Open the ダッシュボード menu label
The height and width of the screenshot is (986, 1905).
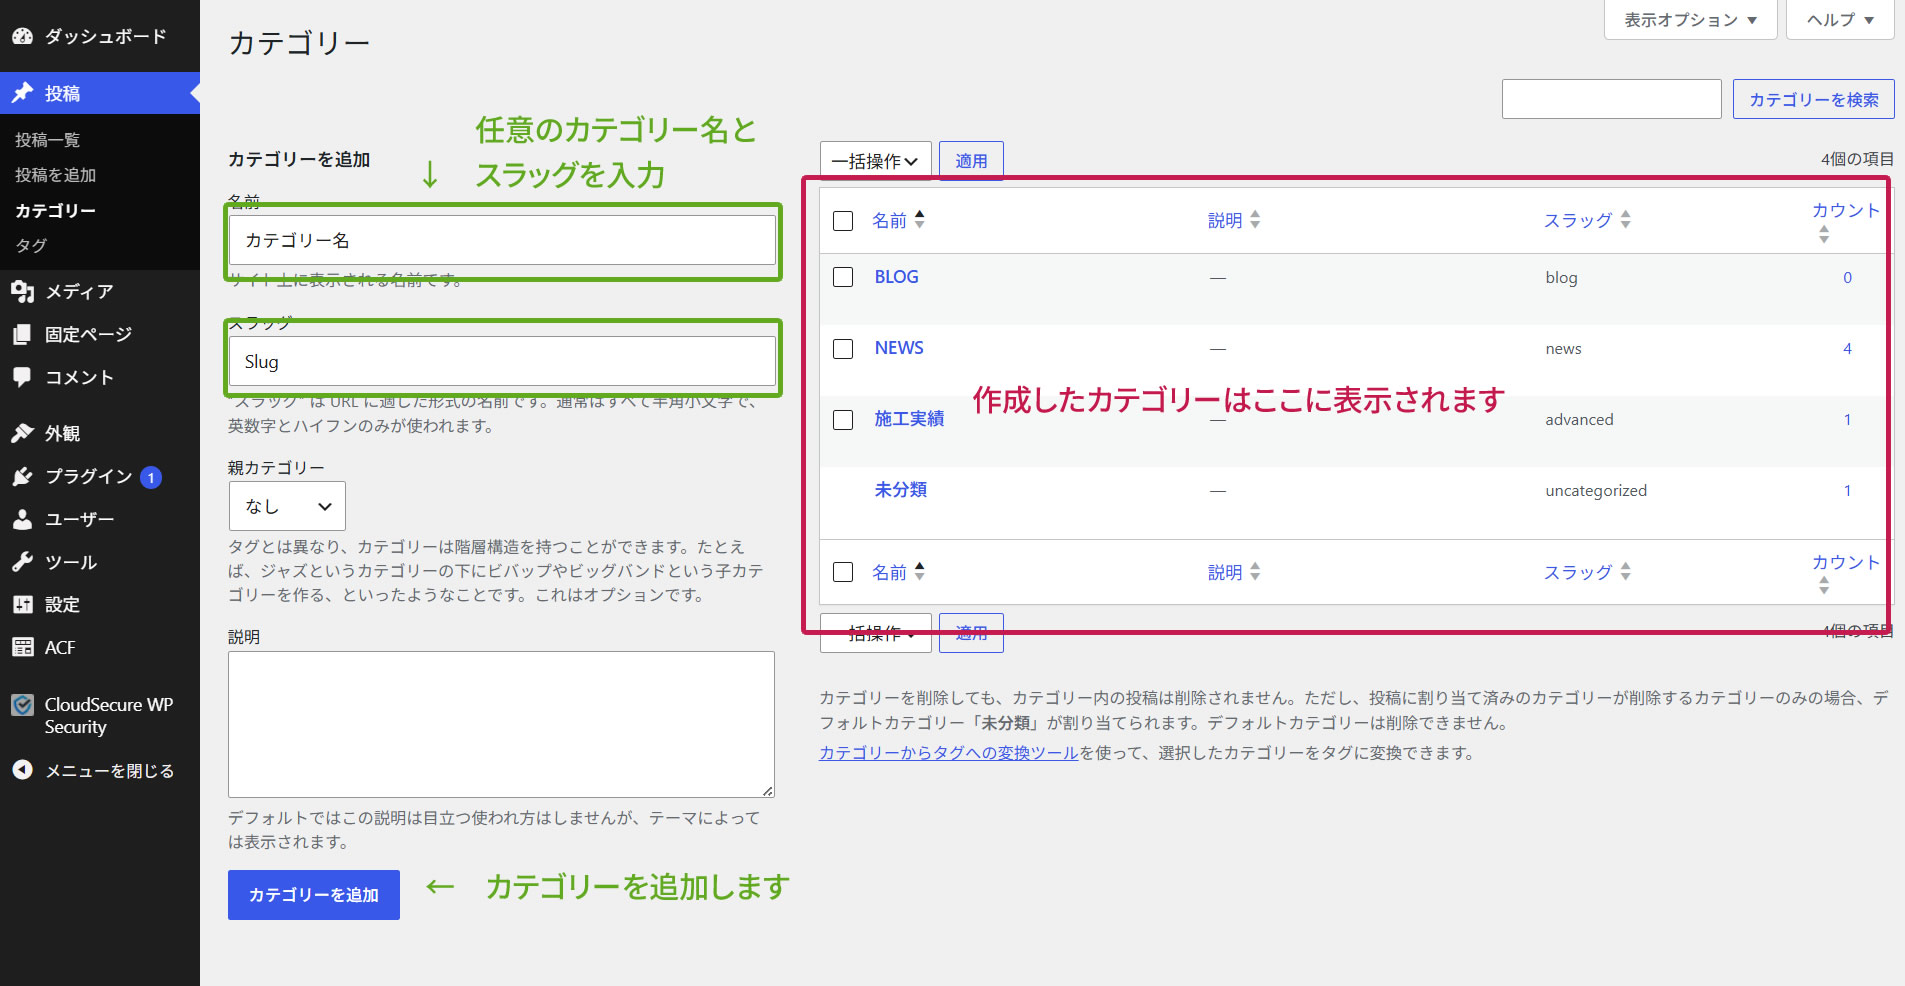(x=105, y=36)
